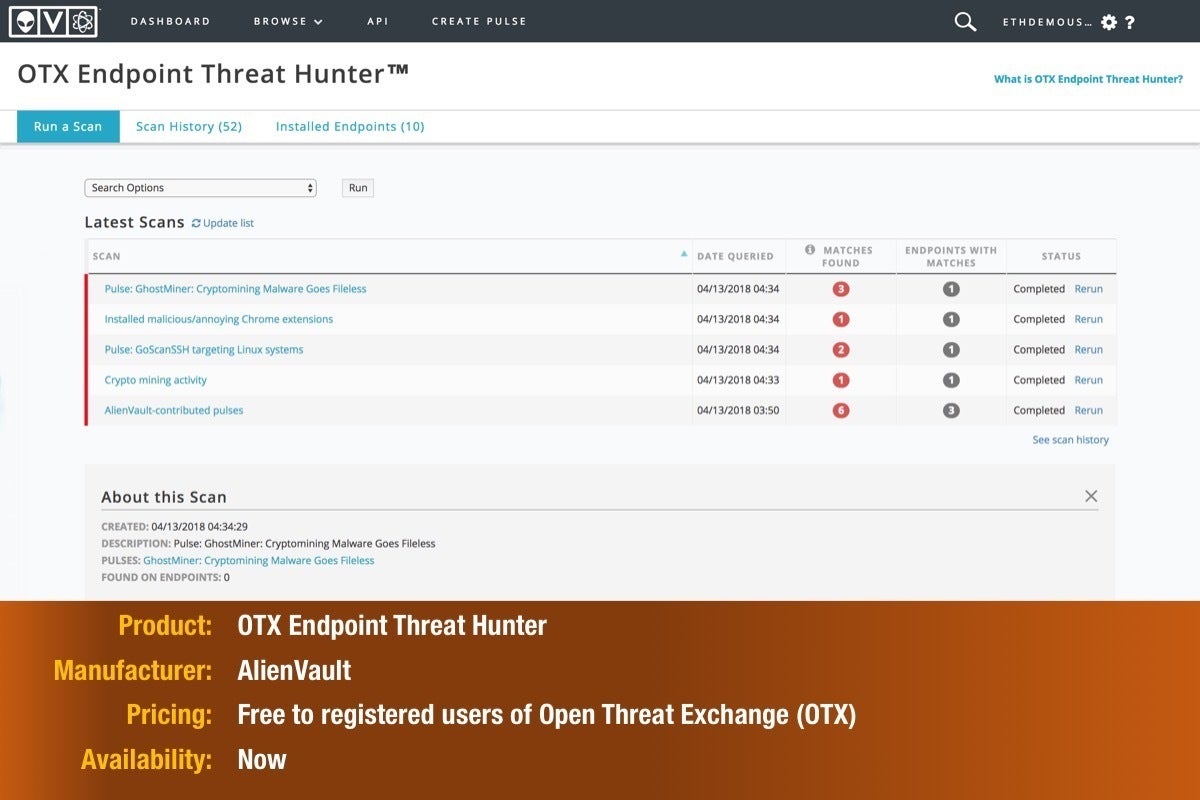1200x800 pixels.
Task: Open What is OTX Endpoint Threat Hunter link
Action: pos(1088,79)
